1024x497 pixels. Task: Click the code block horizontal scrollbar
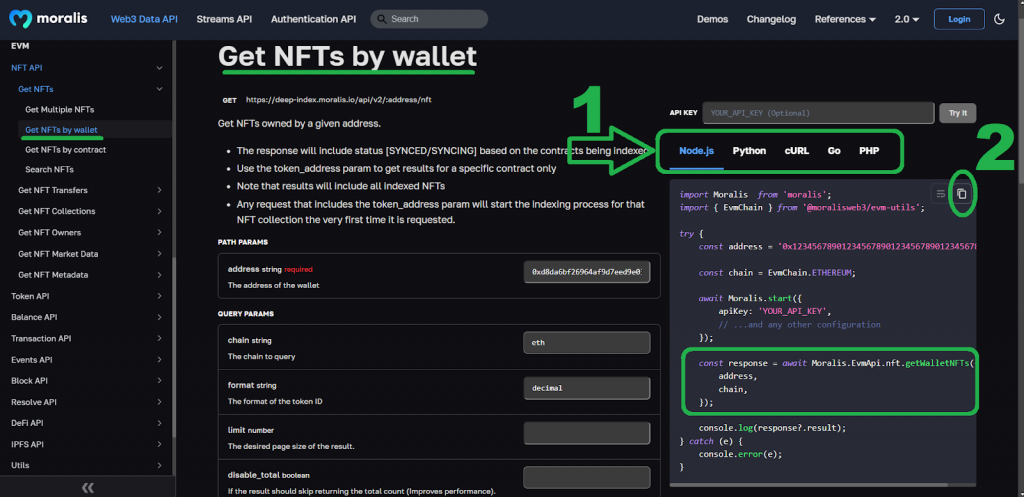809,485
